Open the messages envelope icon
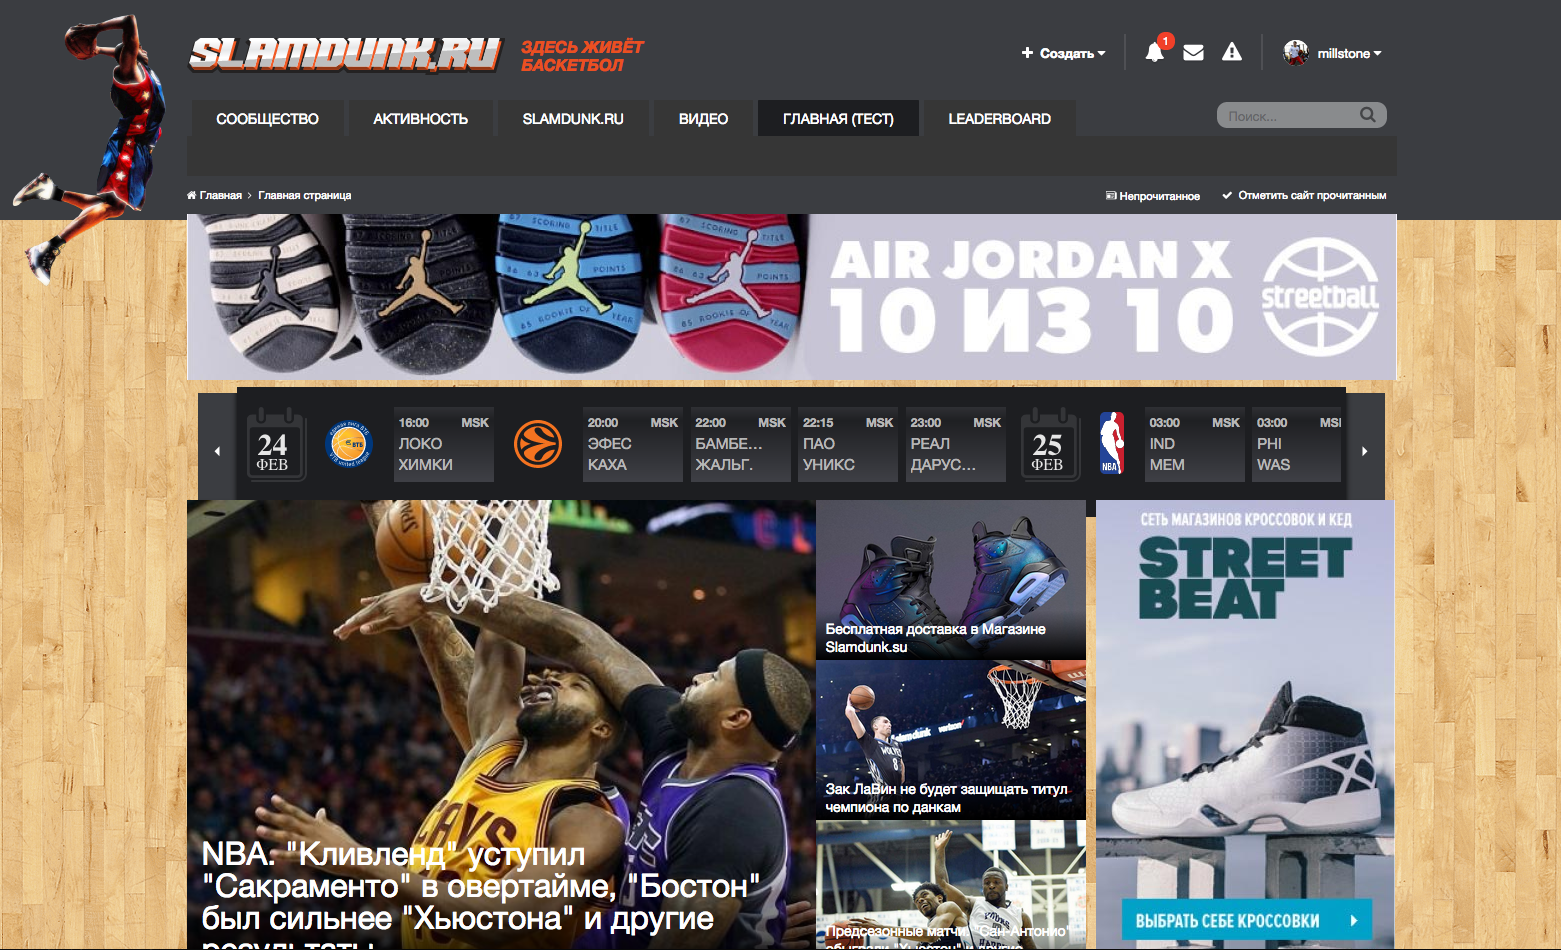 pos(1193,52)
